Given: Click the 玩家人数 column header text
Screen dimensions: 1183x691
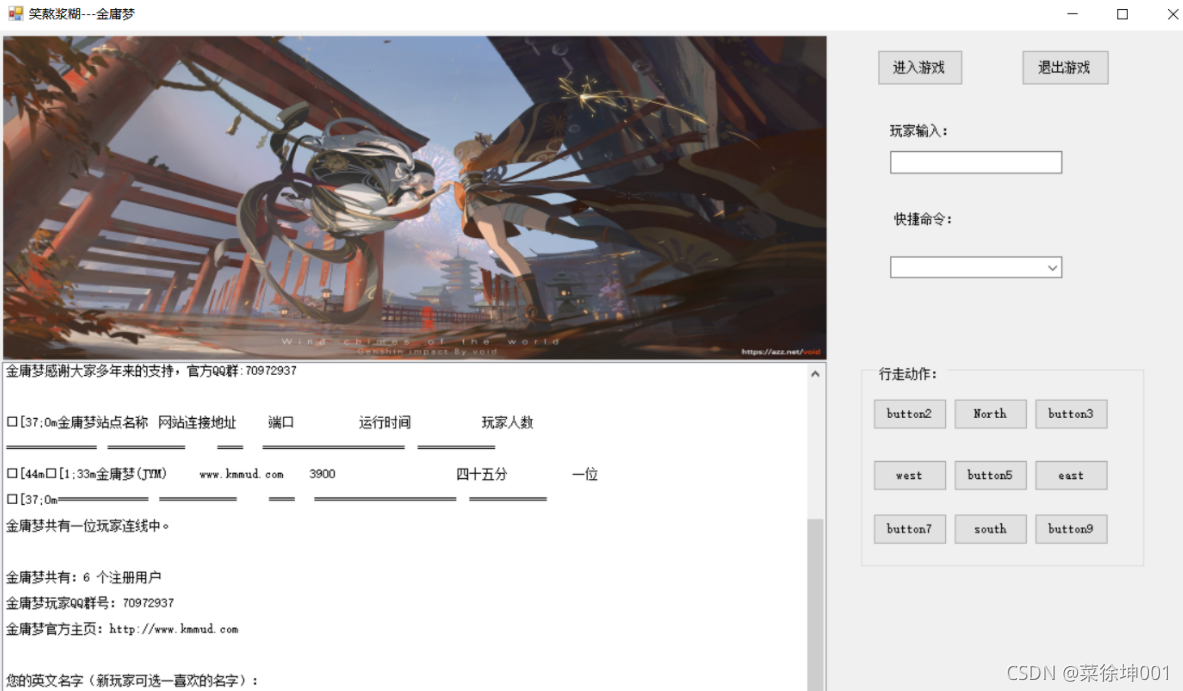Looking at the screenshot, I should (508, 422).
